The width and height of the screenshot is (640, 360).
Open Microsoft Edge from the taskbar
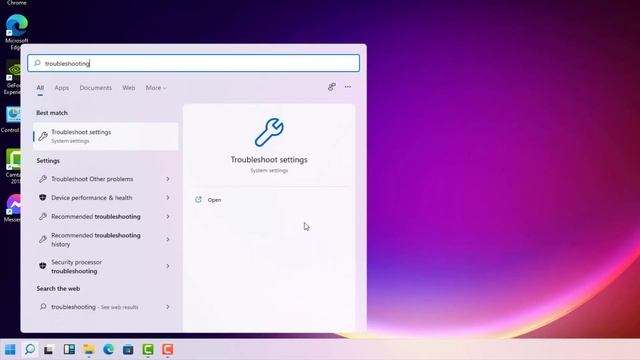tap(109, 349)
